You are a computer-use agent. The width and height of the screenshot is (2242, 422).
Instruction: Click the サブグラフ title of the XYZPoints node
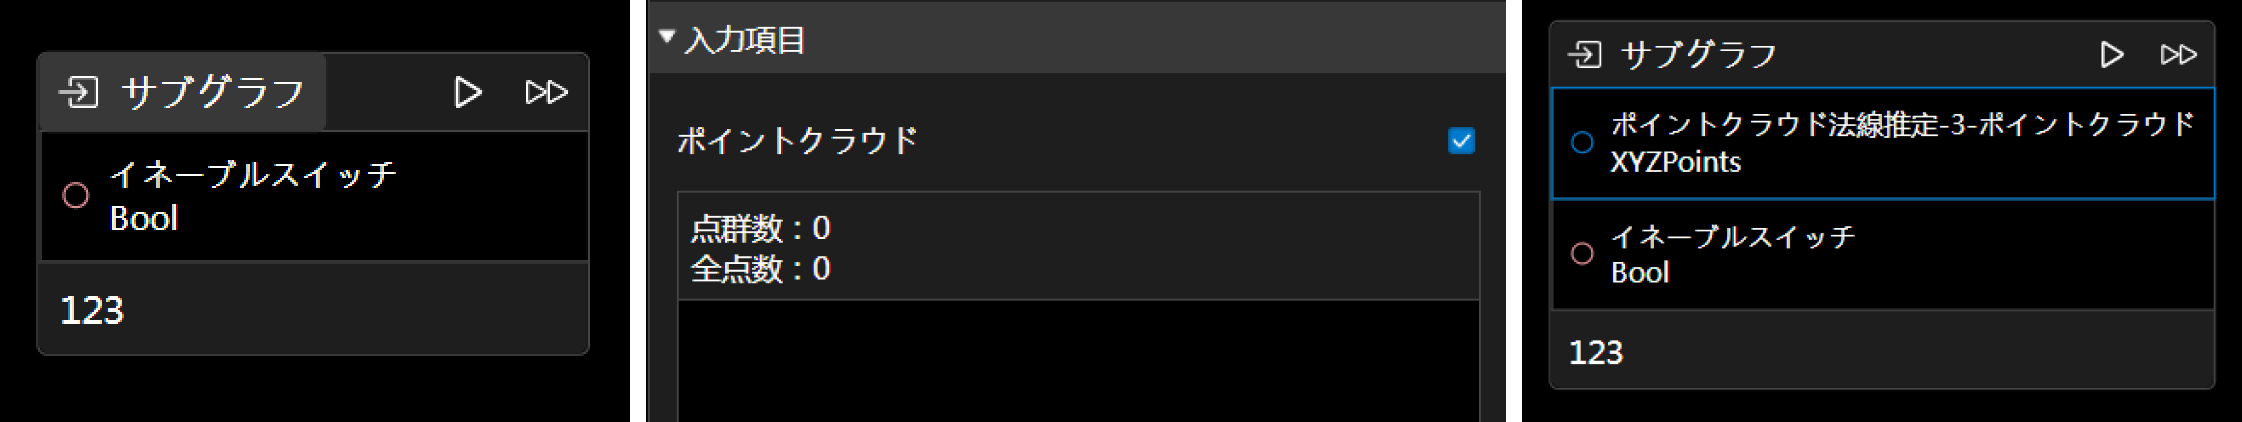(x=1698, y=55)
